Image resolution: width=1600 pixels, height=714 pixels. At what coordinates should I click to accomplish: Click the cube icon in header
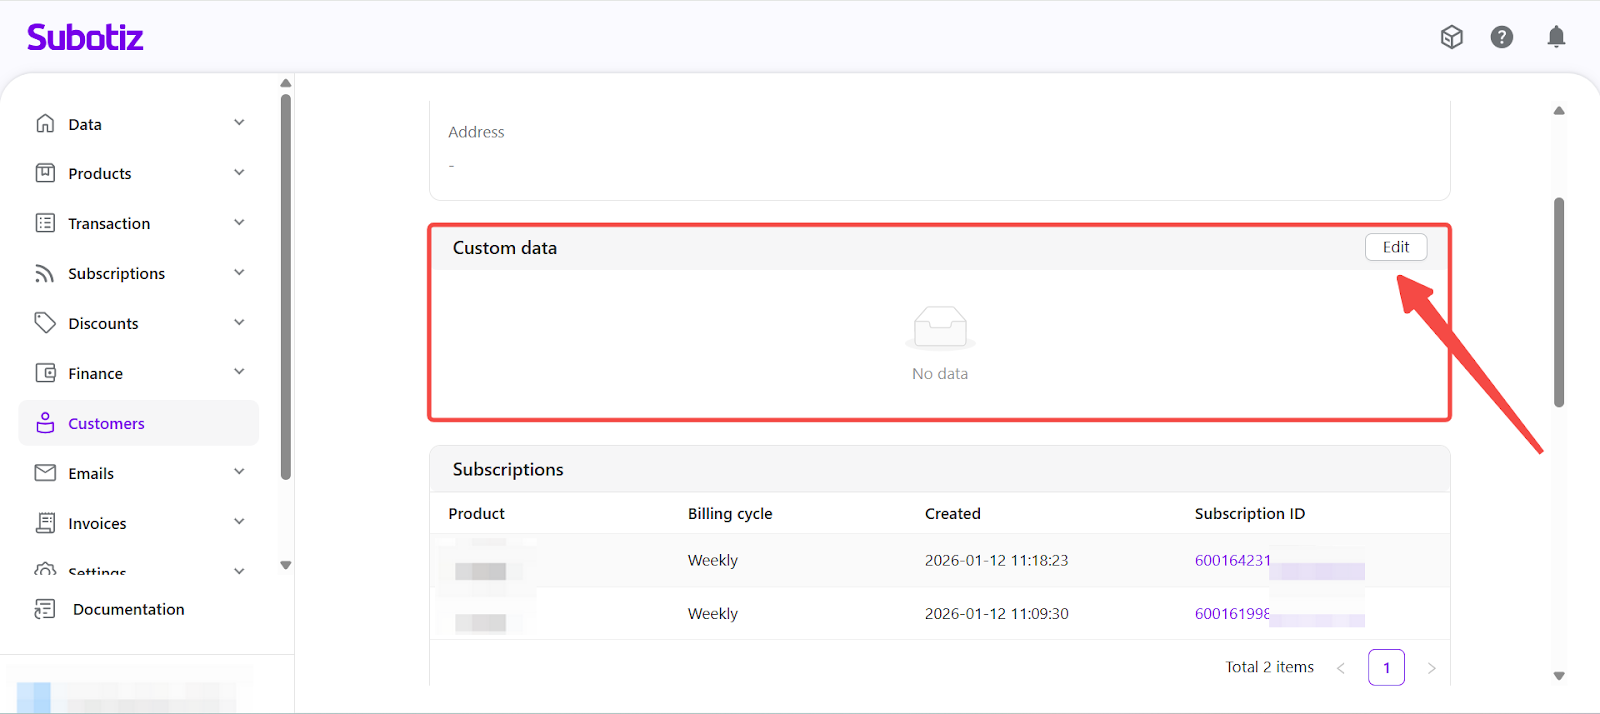[x=1451, y=37]
